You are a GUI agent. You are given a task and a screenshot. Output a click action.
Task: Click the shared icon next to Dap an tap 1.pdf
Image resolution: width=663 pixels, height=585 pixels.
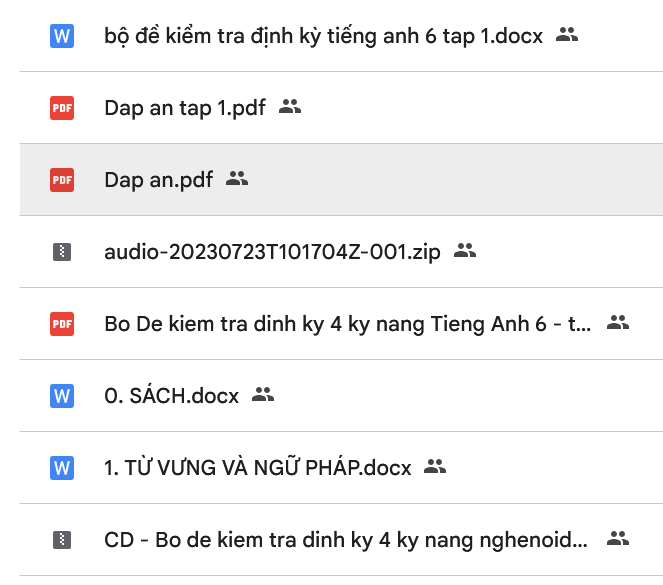(x=290, y=107)
